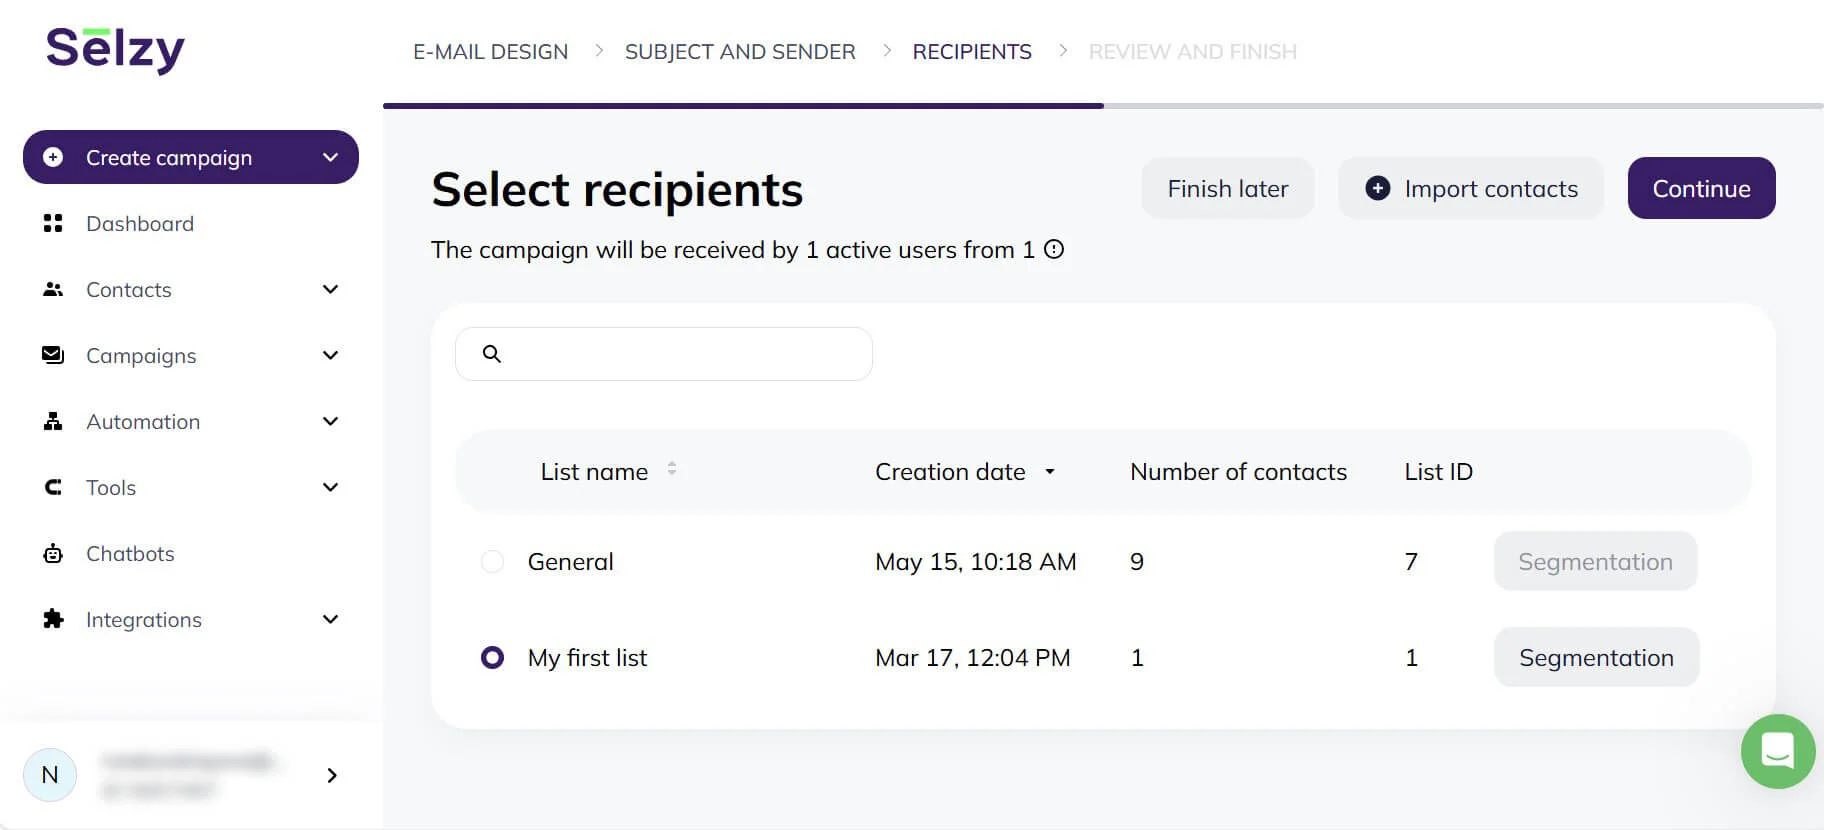Click the magnifier icon in search box
Viewport: 1824px width, 830px height.
pos(492,354)
